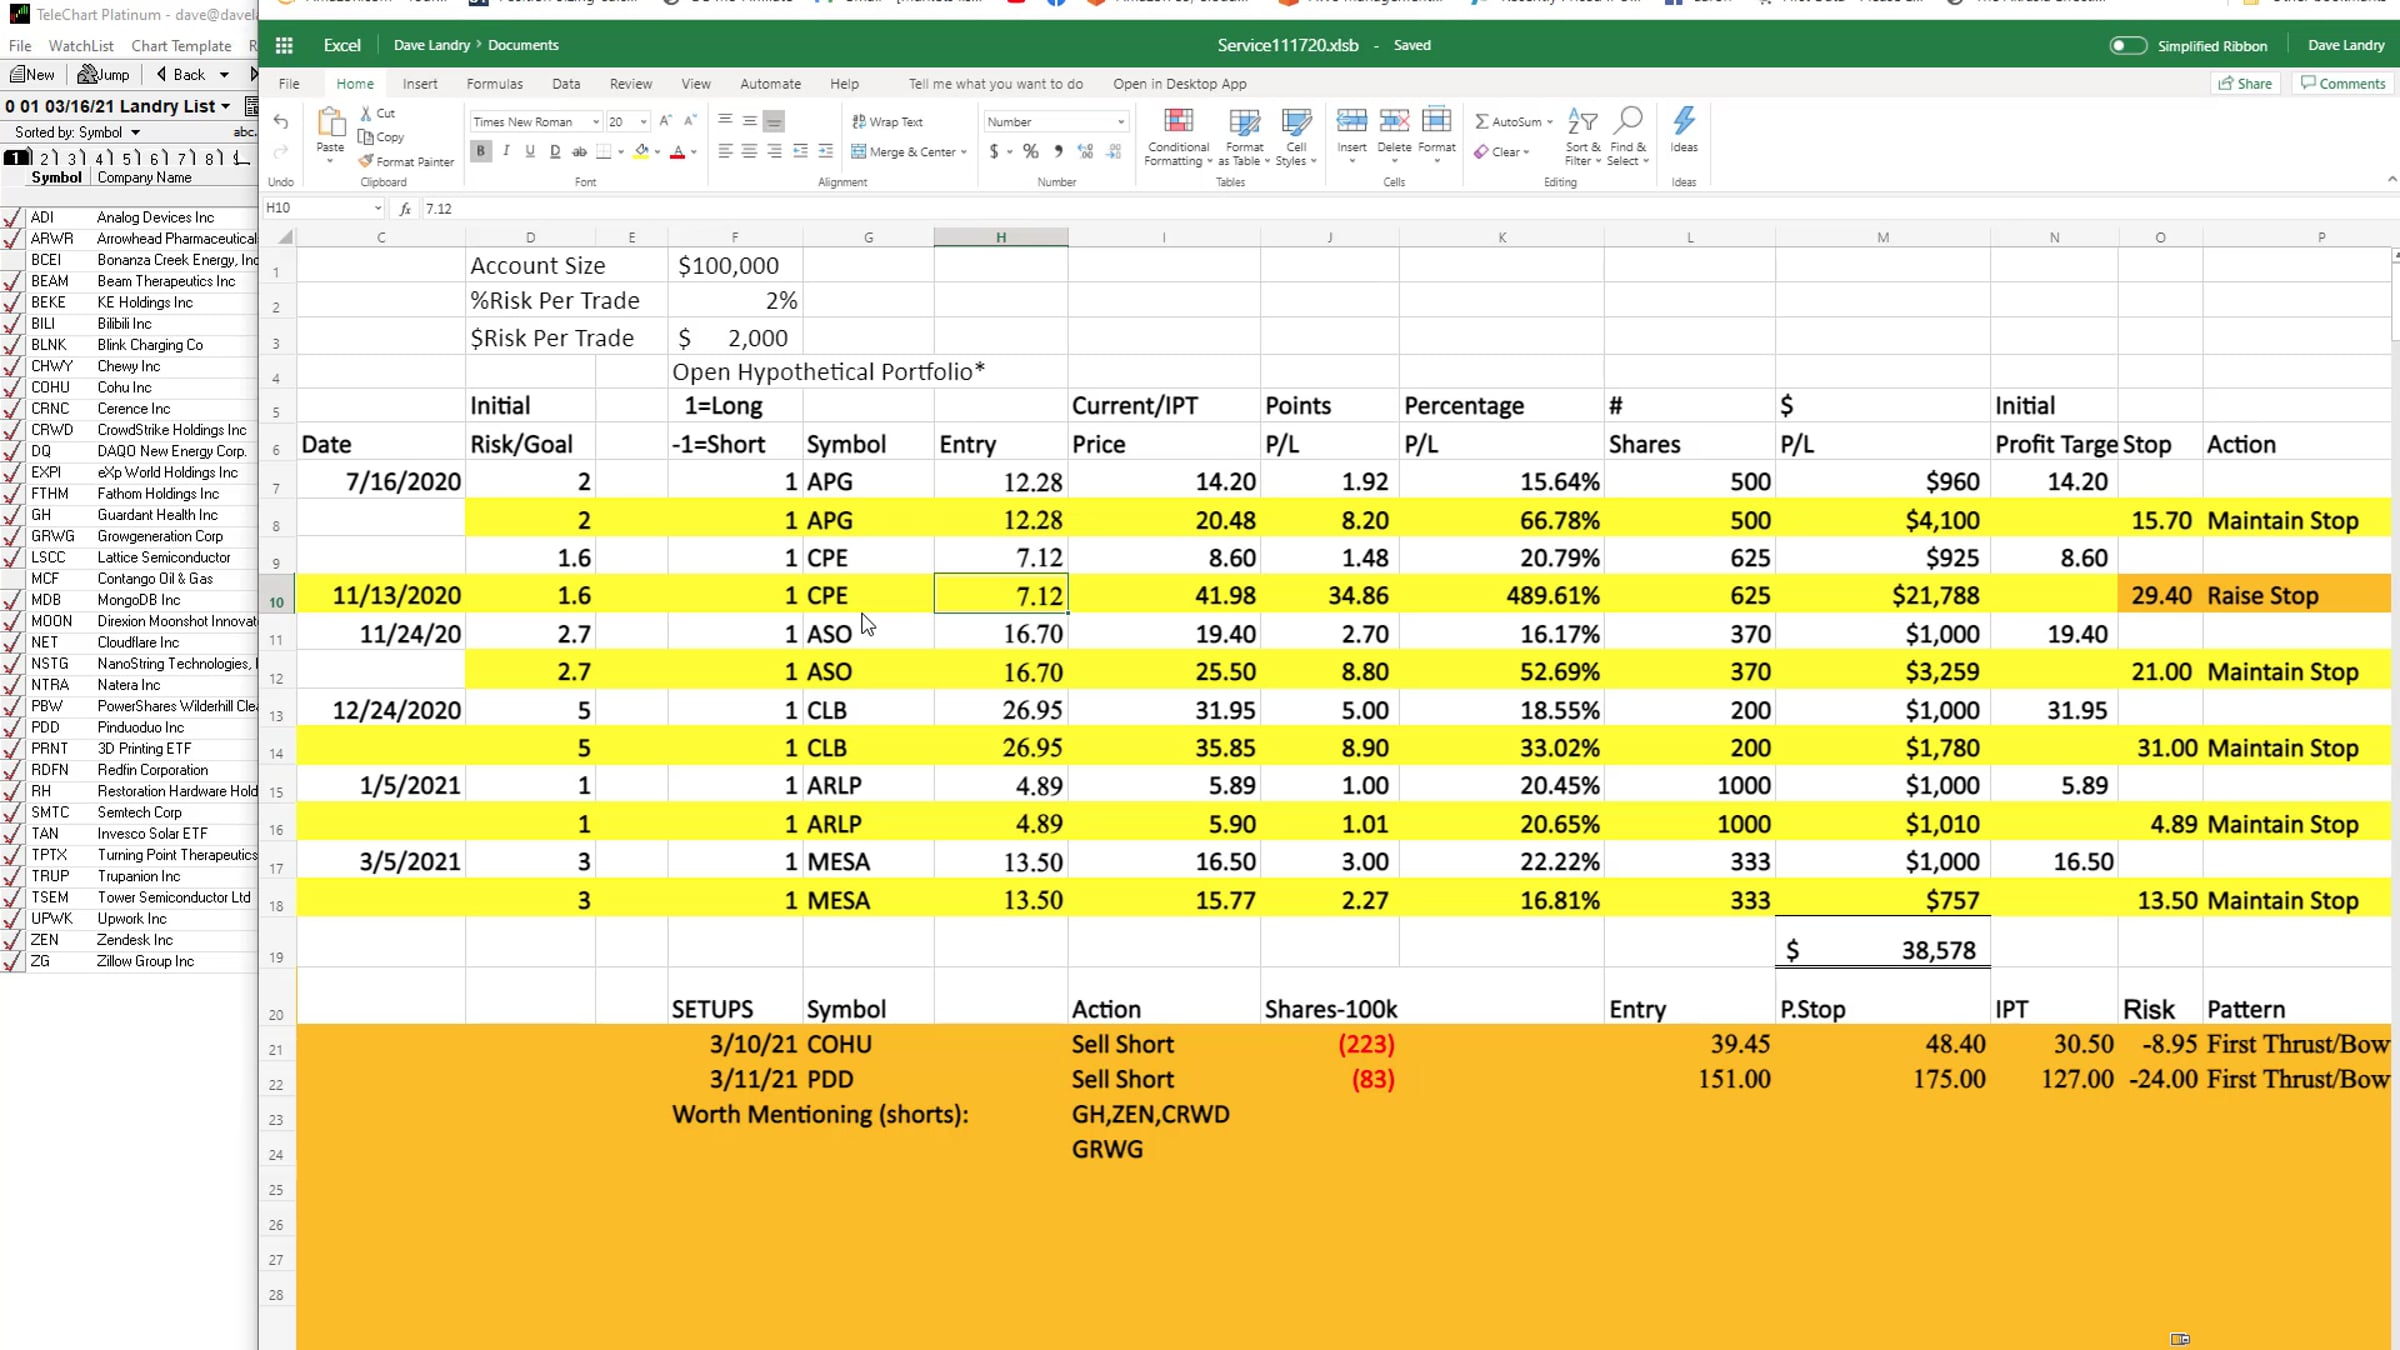Open the font size dropdown
Screen dimensions: 2400x1350
coord(643,122)
